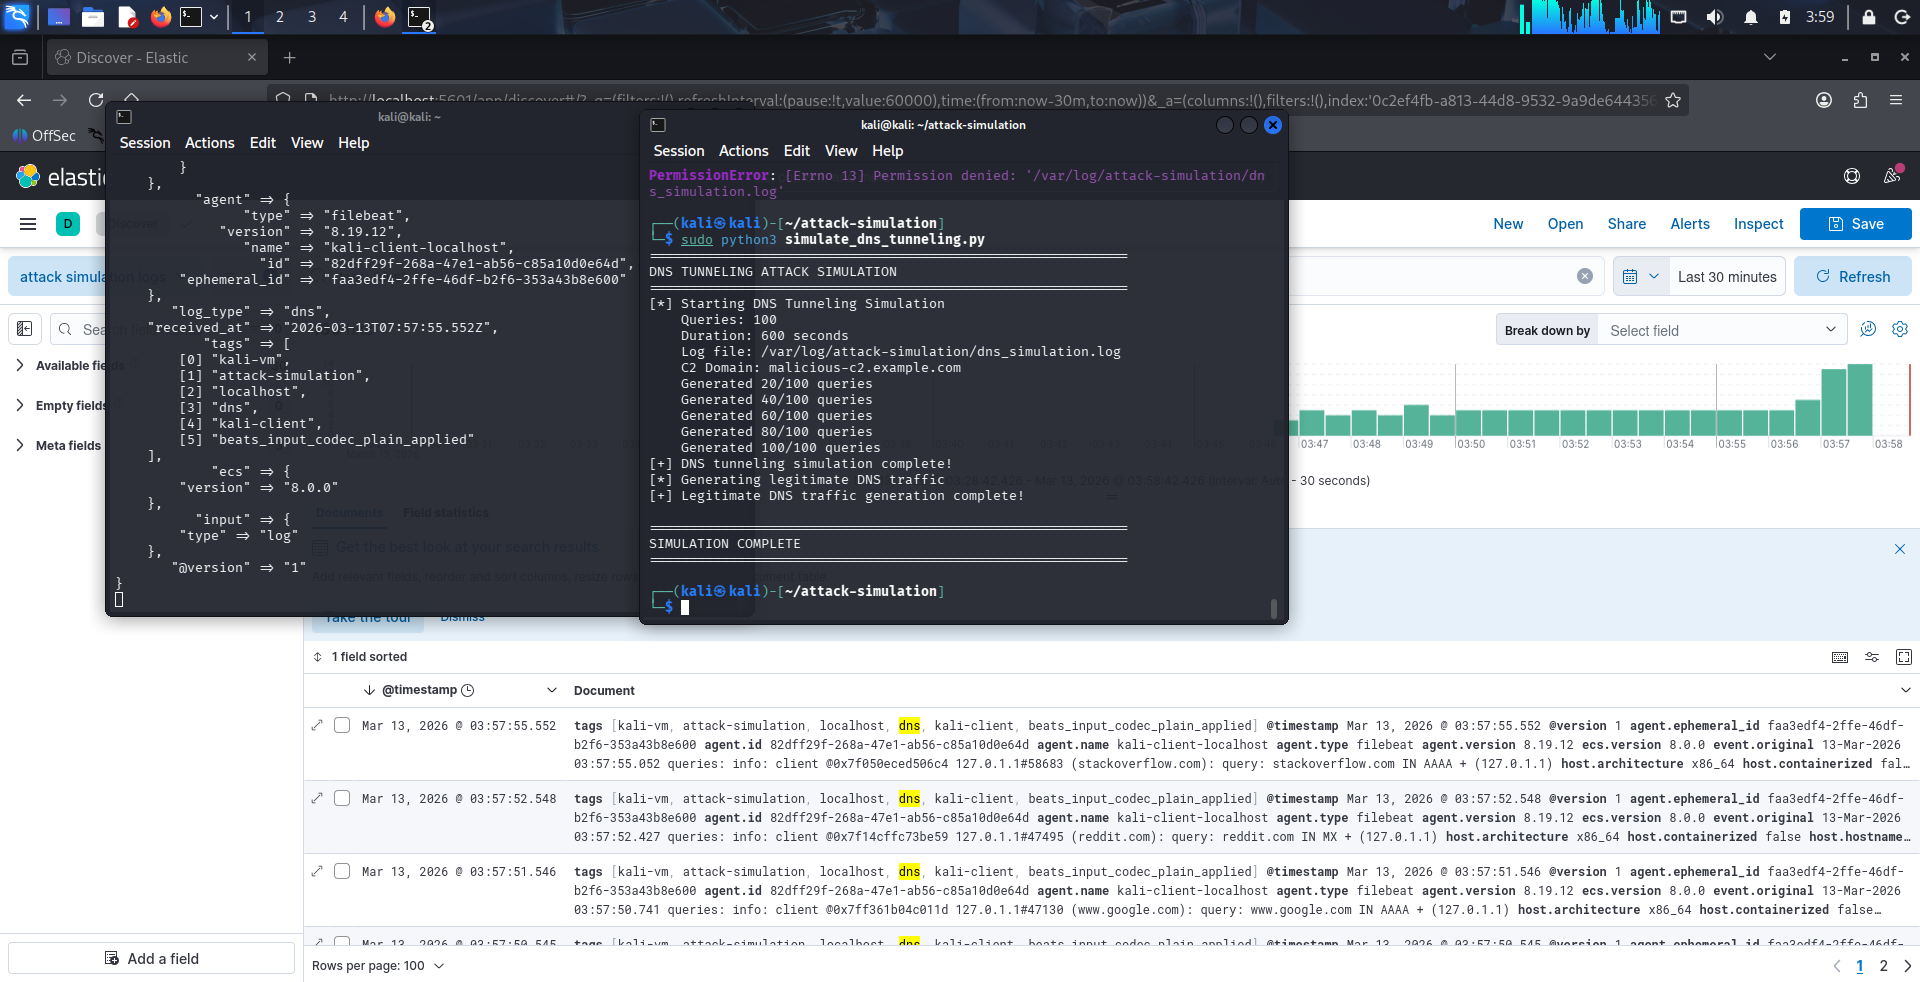The image size is (1920, 982).
Task: Open the @timestamp column menu chevron
Action: [x=551, y=690]
